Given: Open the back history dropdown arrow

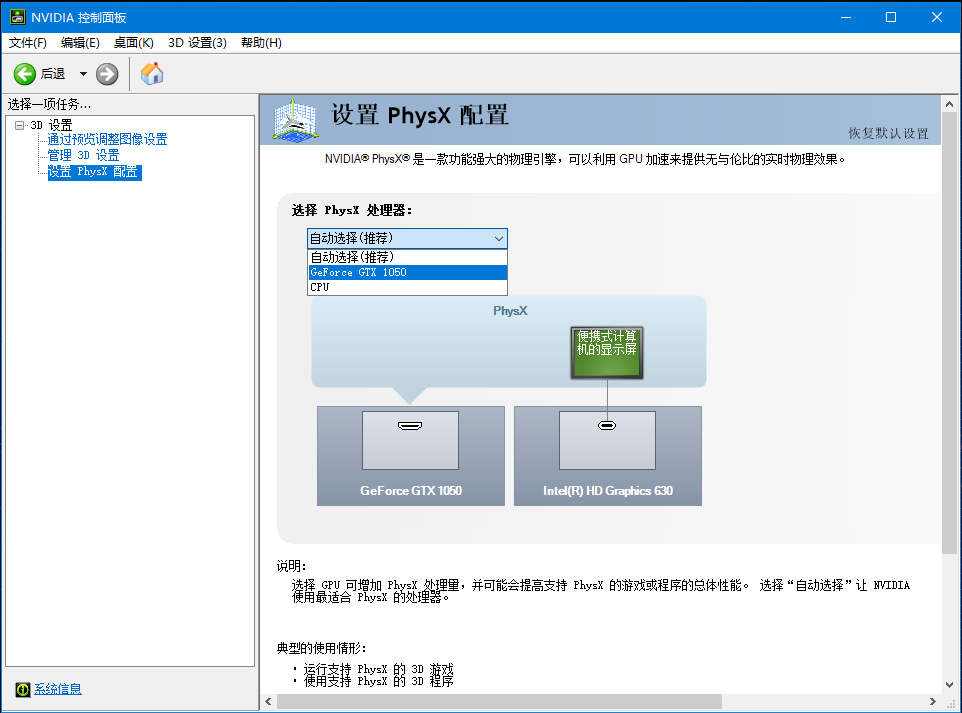Looking at the screenshot, I should click(x=83, y=74).
